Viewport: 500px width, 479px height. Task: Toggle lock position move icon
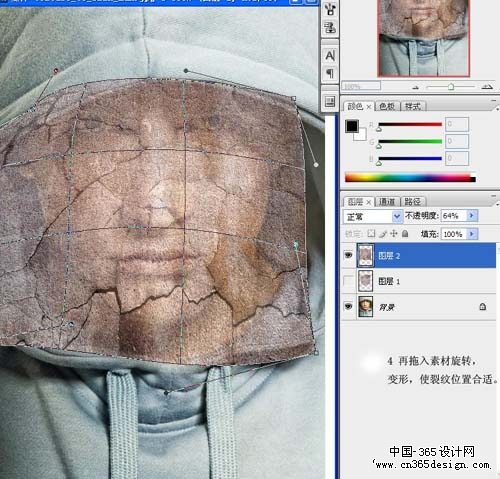click(x=394, y=233)
